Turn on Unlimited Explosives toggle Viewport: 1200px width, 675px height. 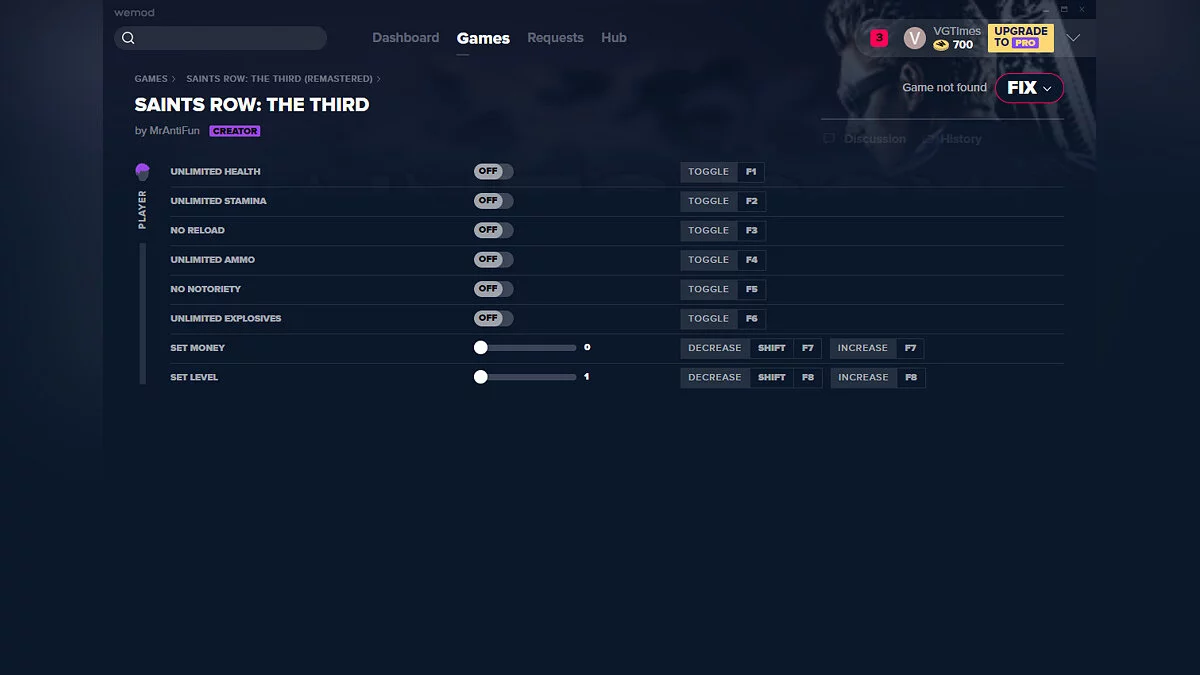tap(493, 318)
